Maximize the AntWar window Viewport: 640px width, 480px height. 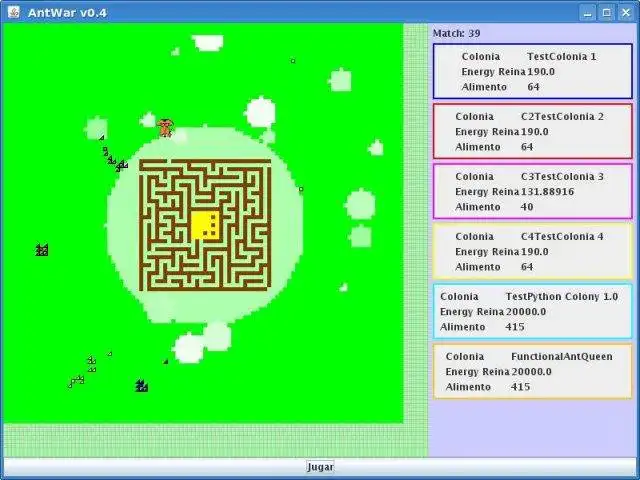(607, 13)
